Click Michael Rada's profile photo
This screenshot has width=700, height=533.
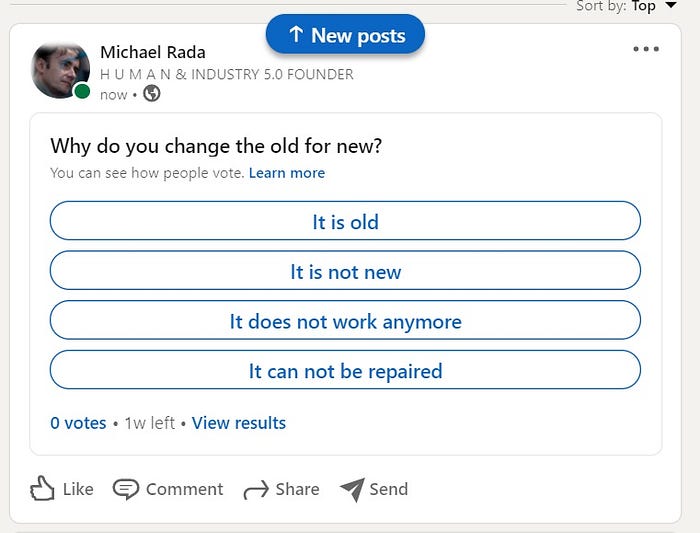[x=60, y=70]
